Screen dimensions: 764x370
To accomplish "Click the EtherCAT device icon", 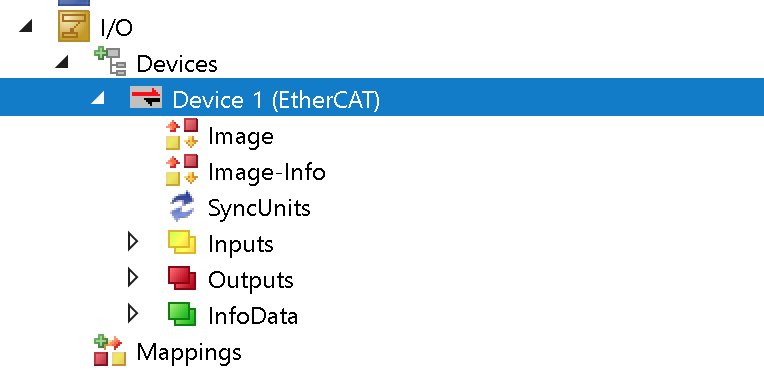I will click(x=146, y=97).
